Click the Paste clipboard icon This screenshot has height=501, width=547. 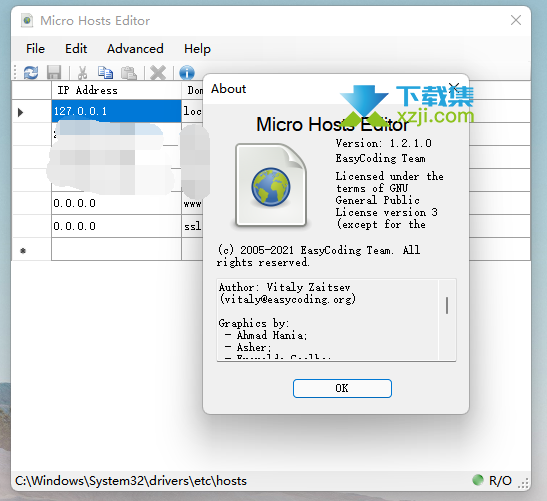[129, 73]
